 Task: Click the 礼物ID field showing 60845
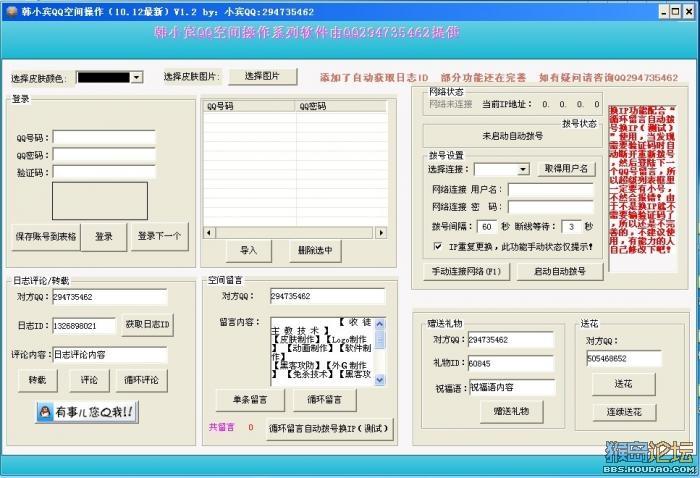[x=511, y=364]
